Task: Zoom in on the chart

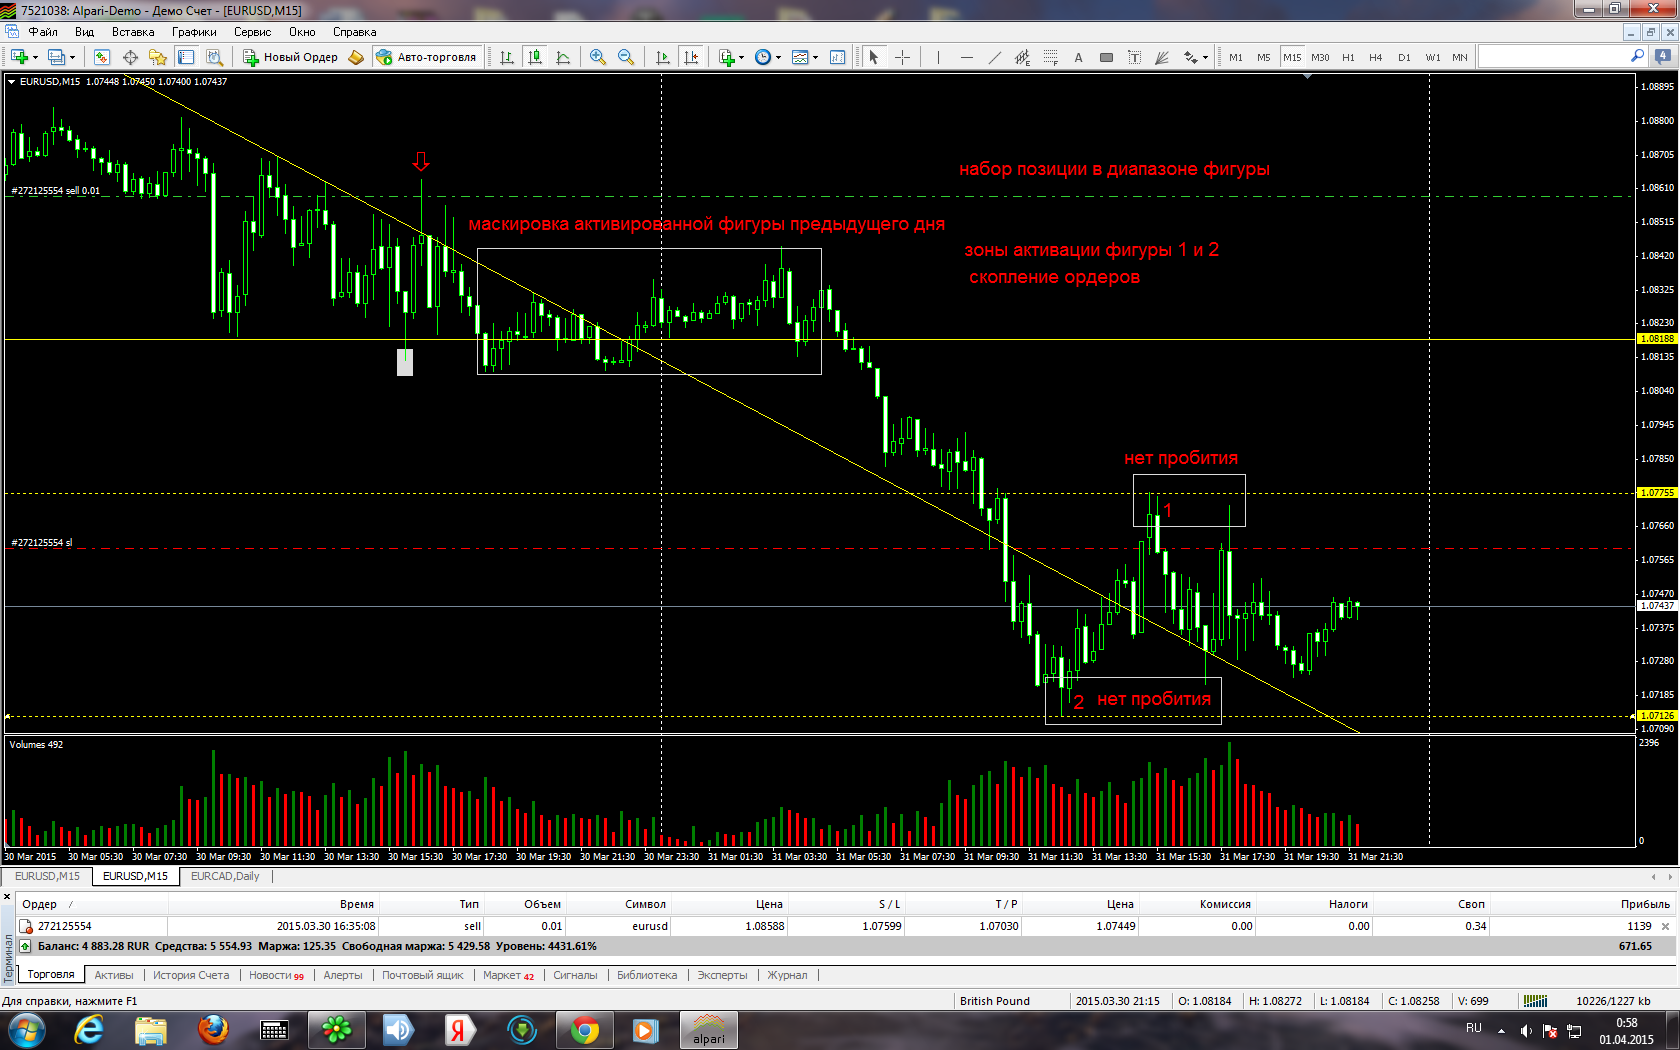Action: (598, 57)
